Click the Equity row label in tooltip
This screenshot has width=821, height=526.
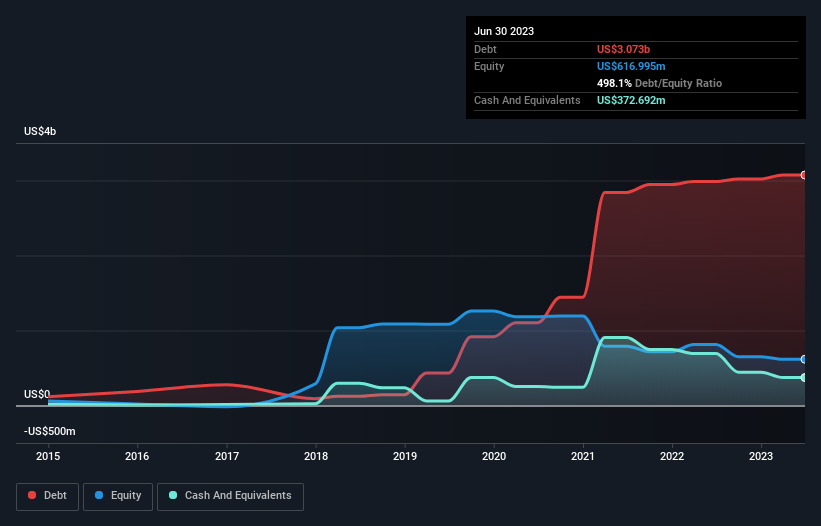[x=489, y=66]
